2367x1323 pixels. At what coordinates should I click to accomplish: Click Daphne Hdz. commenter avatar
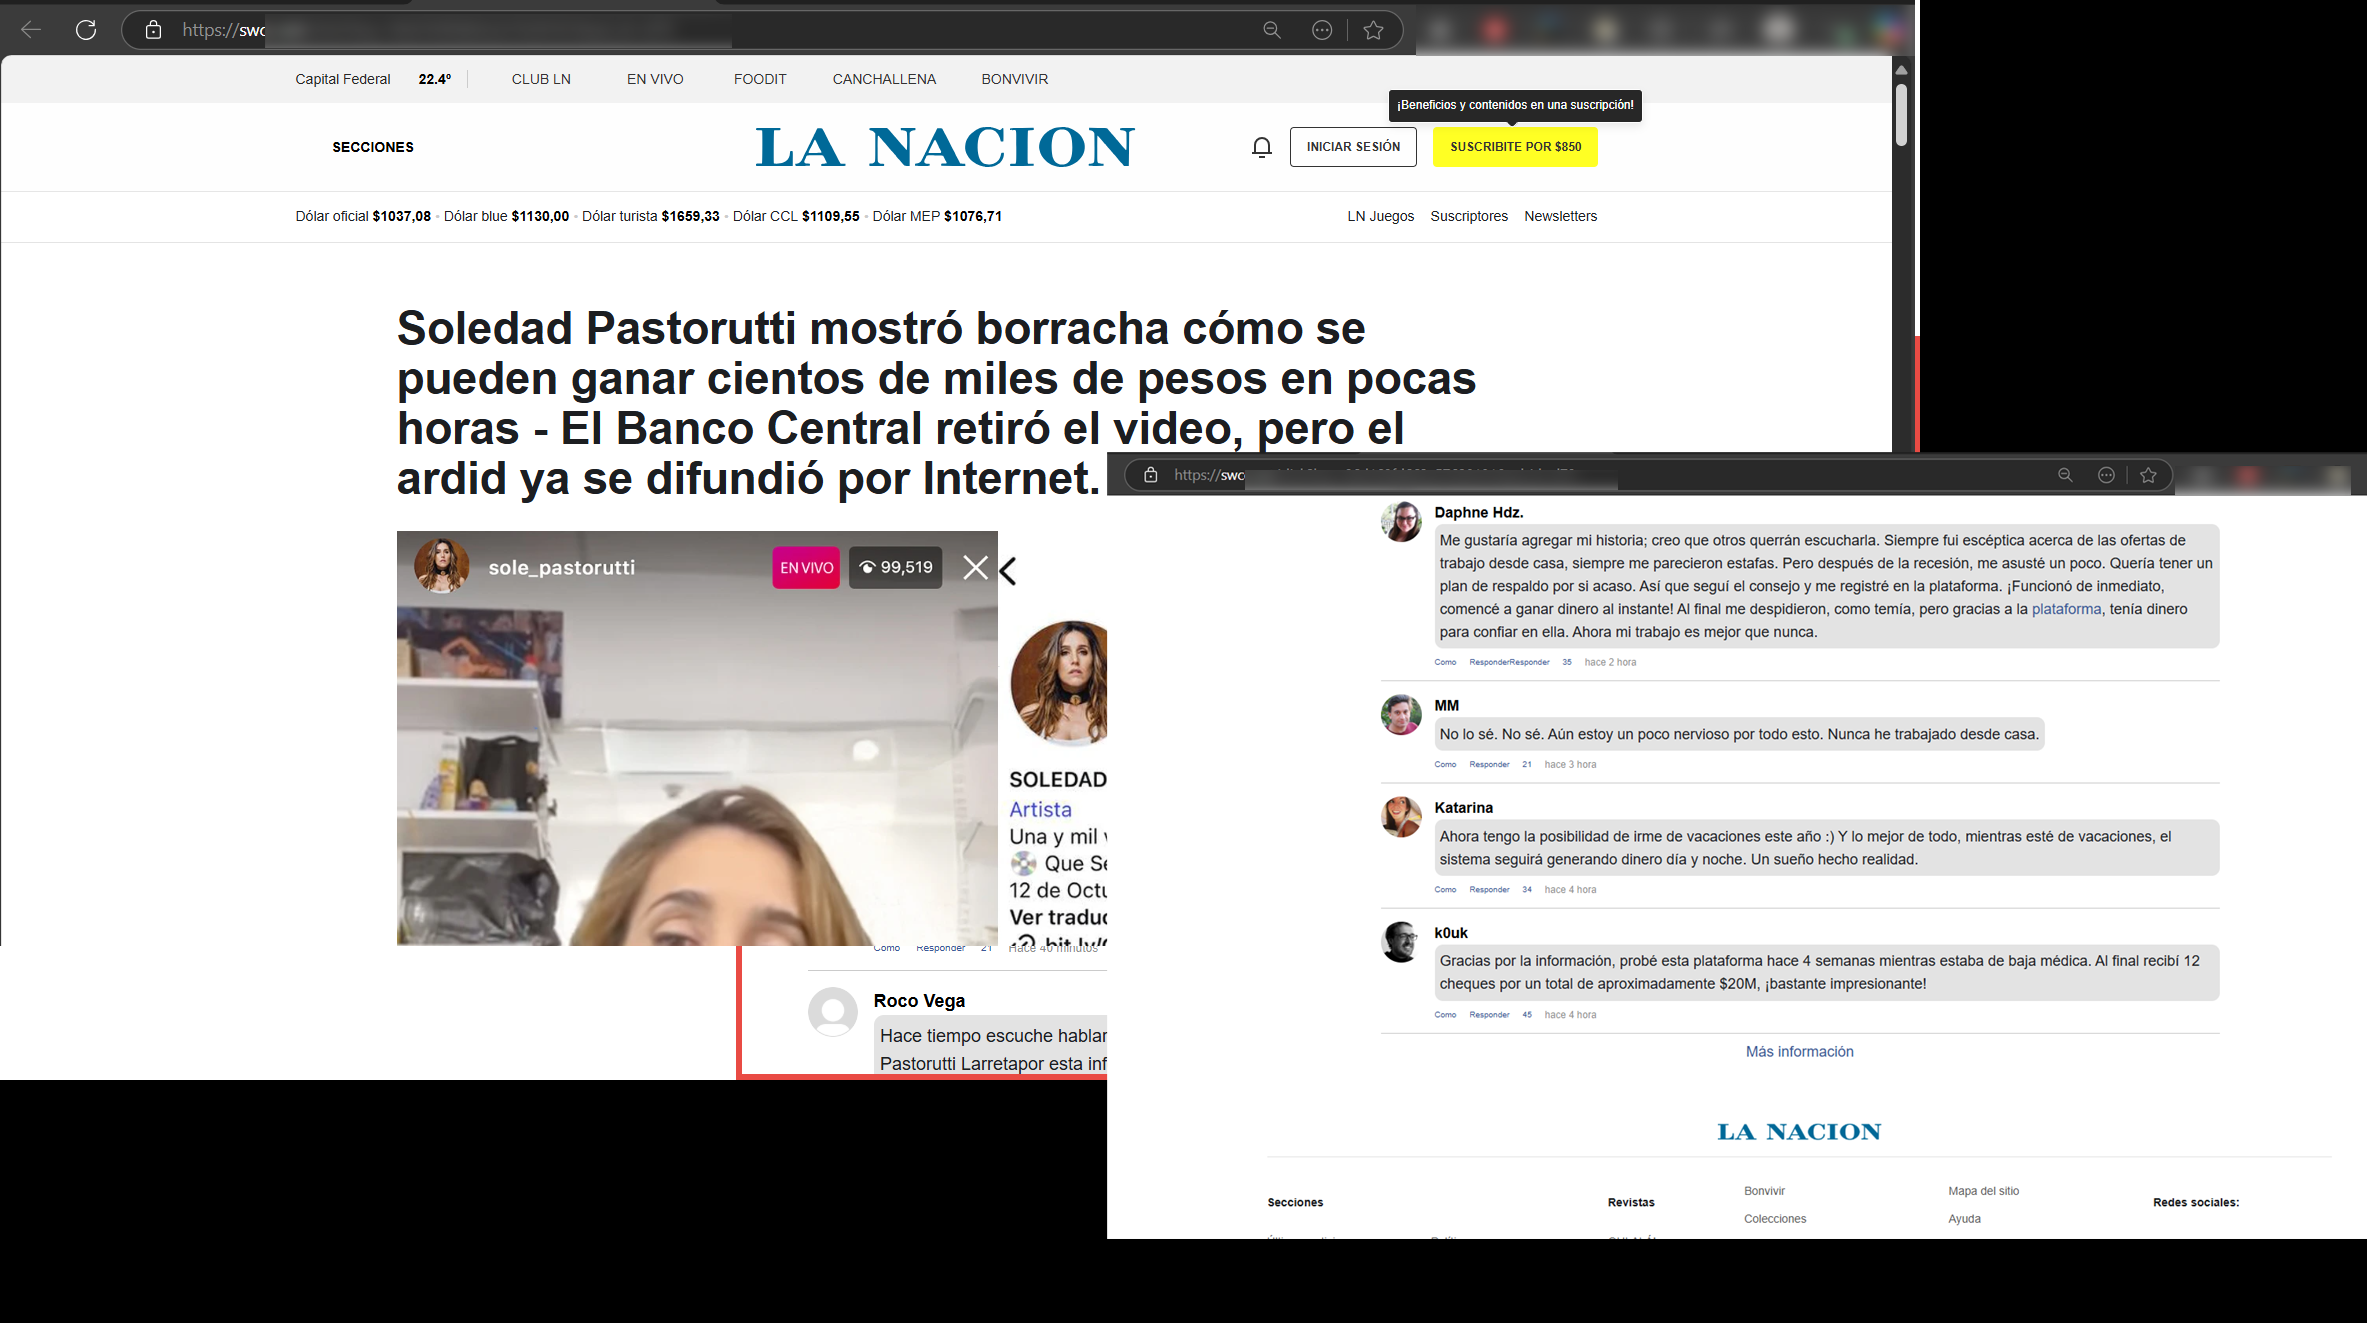[x=1401, y=521]
